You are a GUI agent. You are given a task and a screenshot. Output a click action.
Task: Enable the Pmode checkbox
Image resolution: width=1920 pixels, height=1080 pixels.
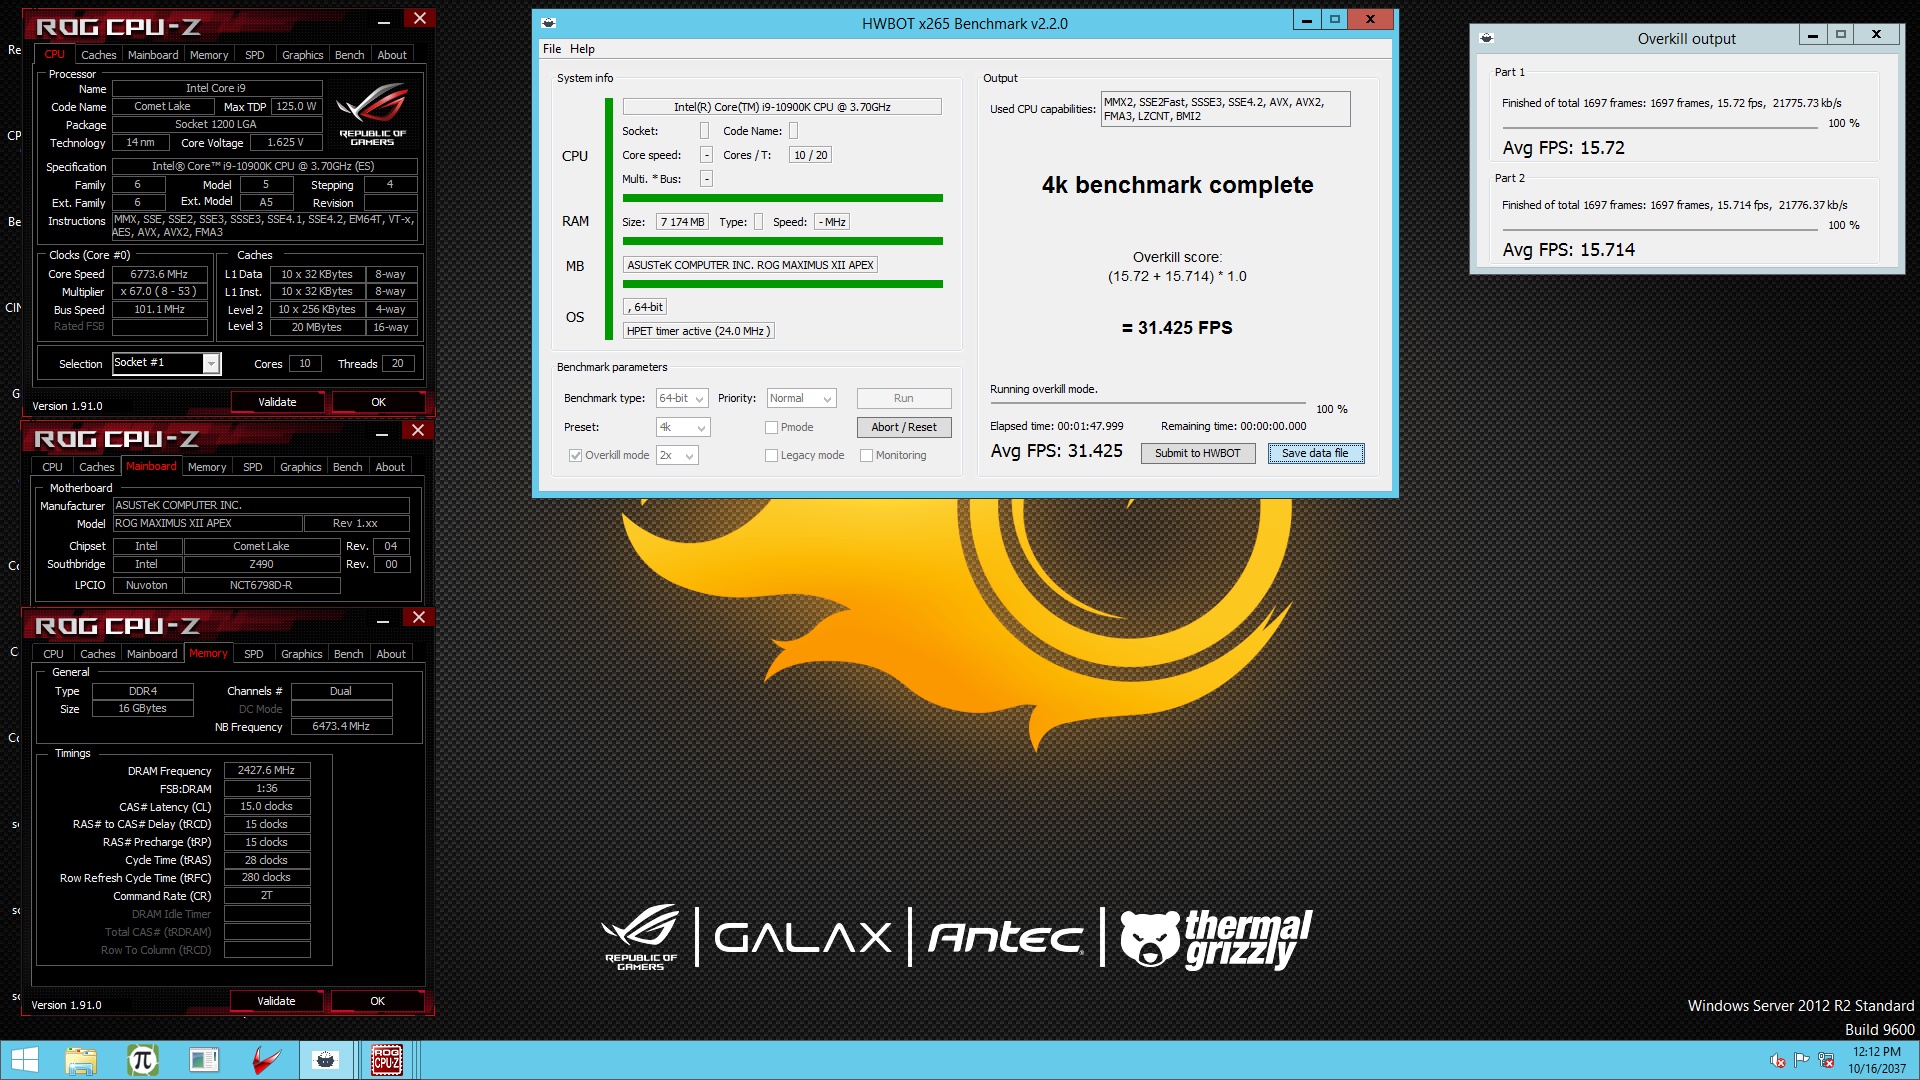pyautogui.click(x=771, y=428)
